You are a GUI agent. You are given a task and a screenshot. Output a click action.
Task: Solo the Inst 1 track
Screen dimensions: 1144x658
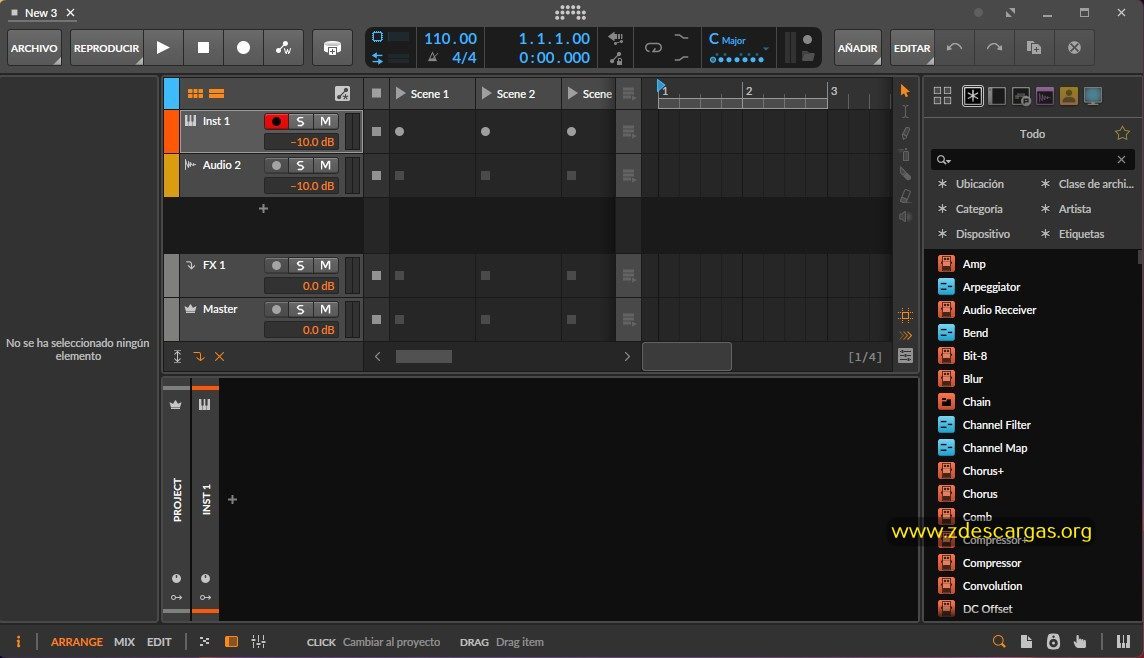click(300, 121)
